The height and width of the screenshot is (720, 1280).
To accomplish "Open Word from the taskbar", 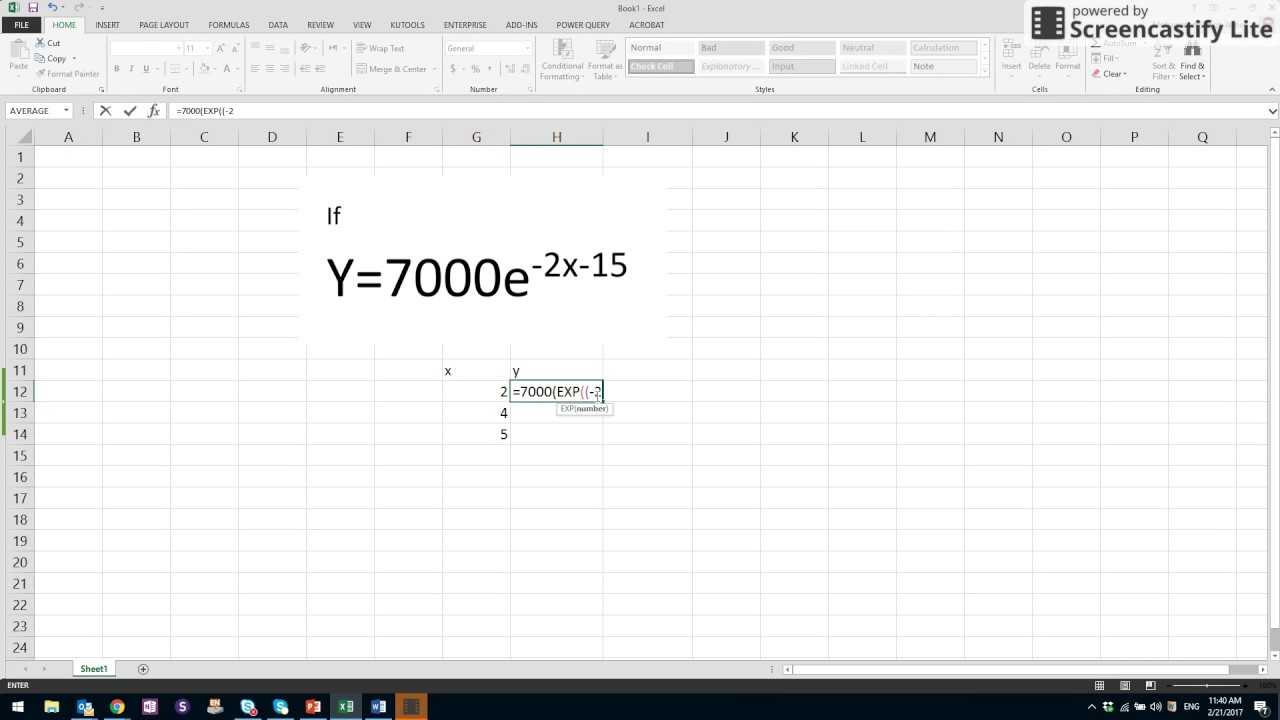I will click(x=378, y=707).
